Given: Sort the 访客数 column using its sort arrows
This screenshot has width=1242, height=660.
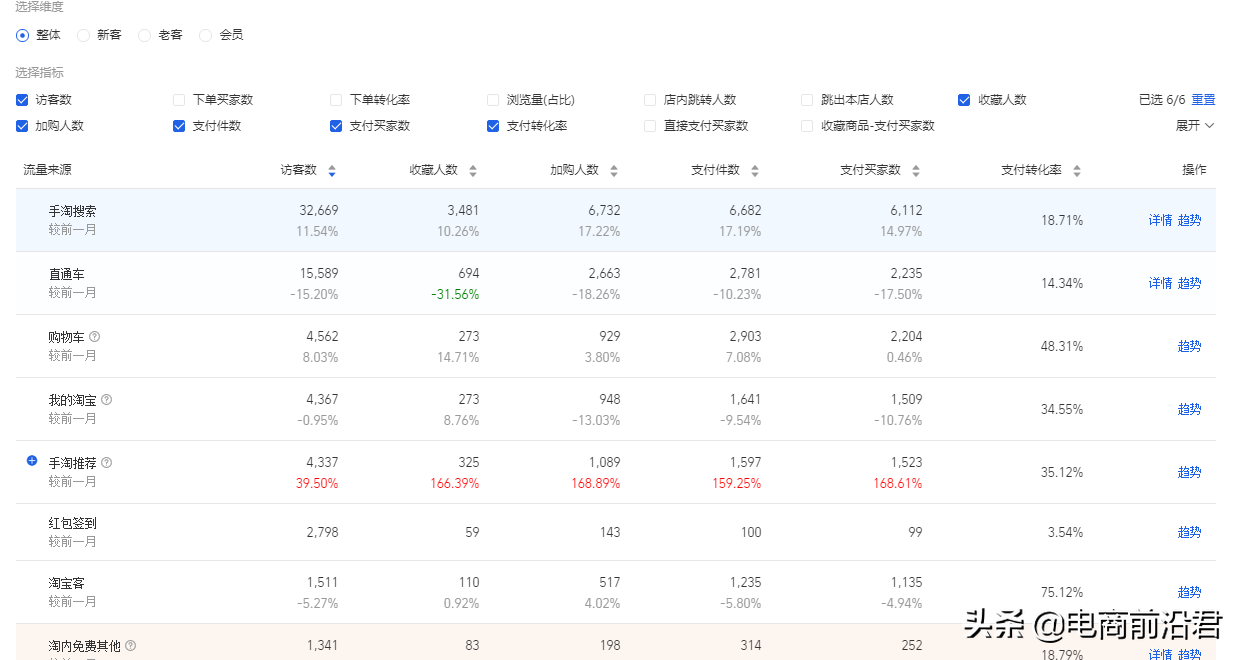Looking at the screenshot, I should click(331, 170).
